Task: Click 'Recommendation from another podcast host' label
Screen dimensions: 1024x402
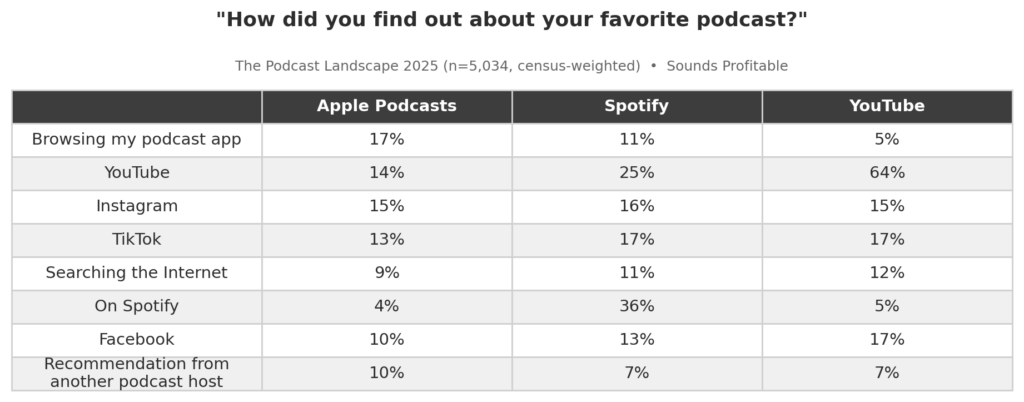Action: point(136,373)
